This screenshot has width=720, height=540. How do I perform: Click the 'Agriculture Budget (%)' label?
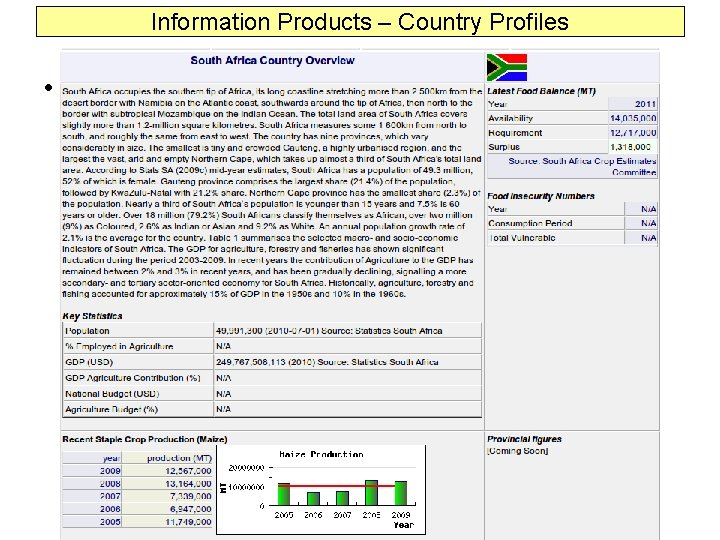point(112,409)
